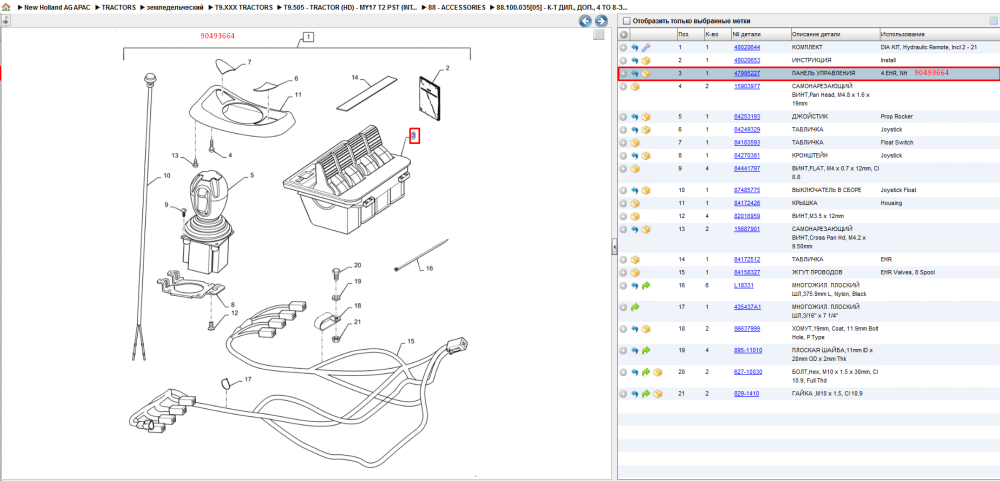1000x481 pixels.
Task: Click box icon for part 84172512
Action: point(635,260)
